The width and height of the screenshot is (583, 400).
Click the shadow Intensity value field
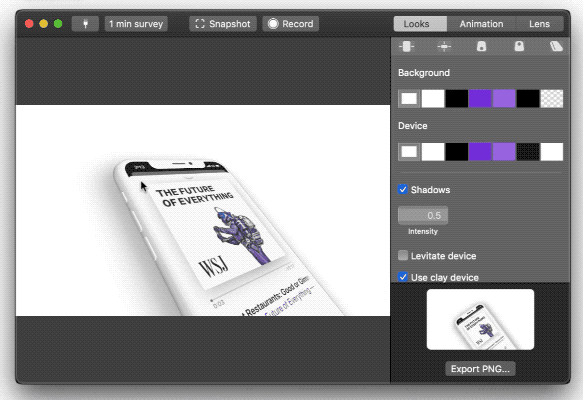[423, 215]
